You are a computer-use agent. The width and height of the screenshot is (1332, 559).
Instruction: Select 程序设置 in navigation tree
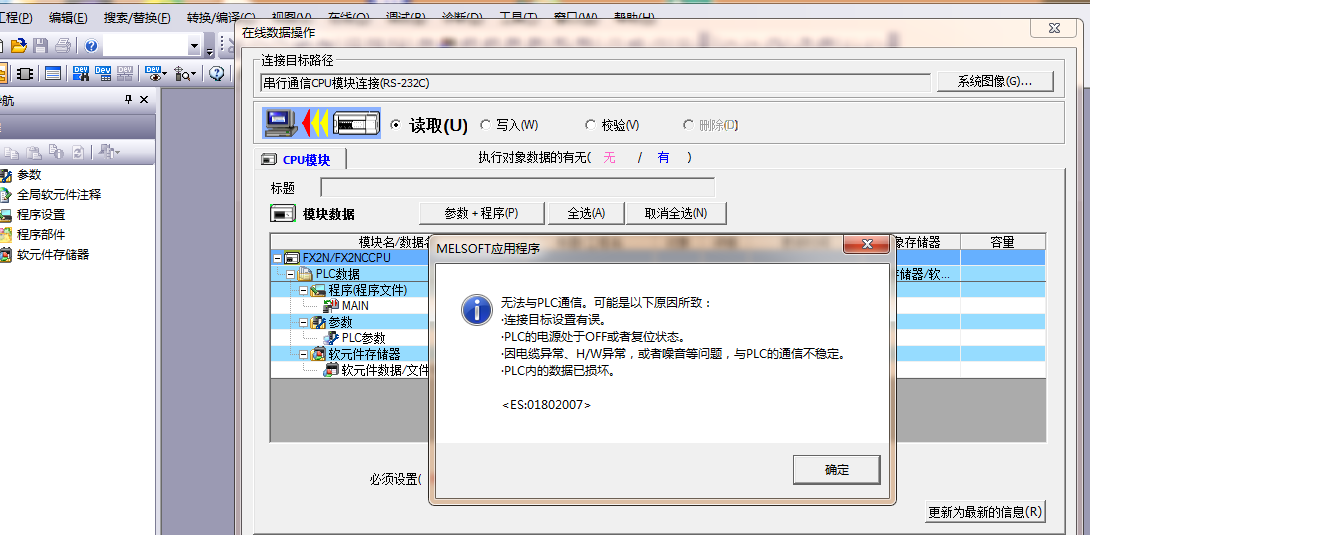41,215
